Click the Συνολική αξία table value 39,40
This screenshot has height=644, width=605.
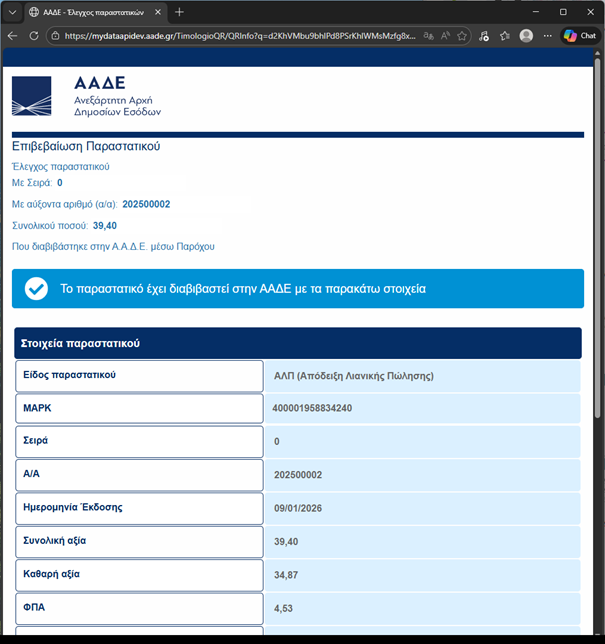point(286,542)
